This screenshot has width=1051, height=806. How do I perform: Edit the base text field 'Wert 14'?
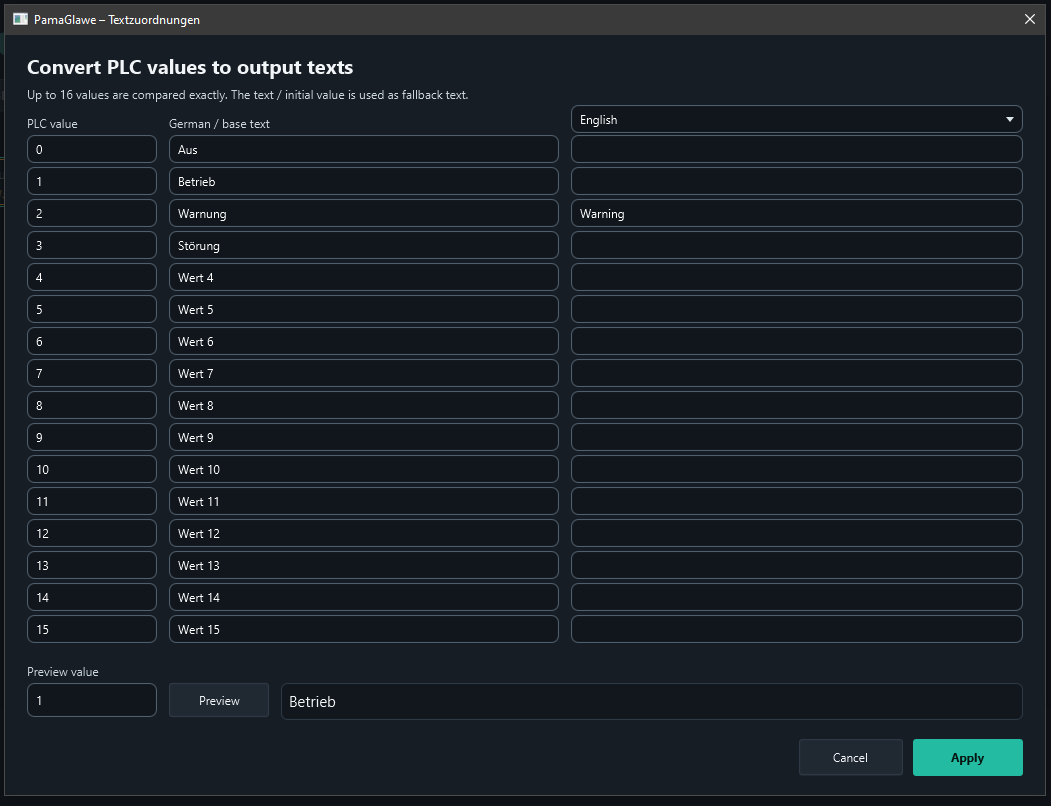click(363, 597)
